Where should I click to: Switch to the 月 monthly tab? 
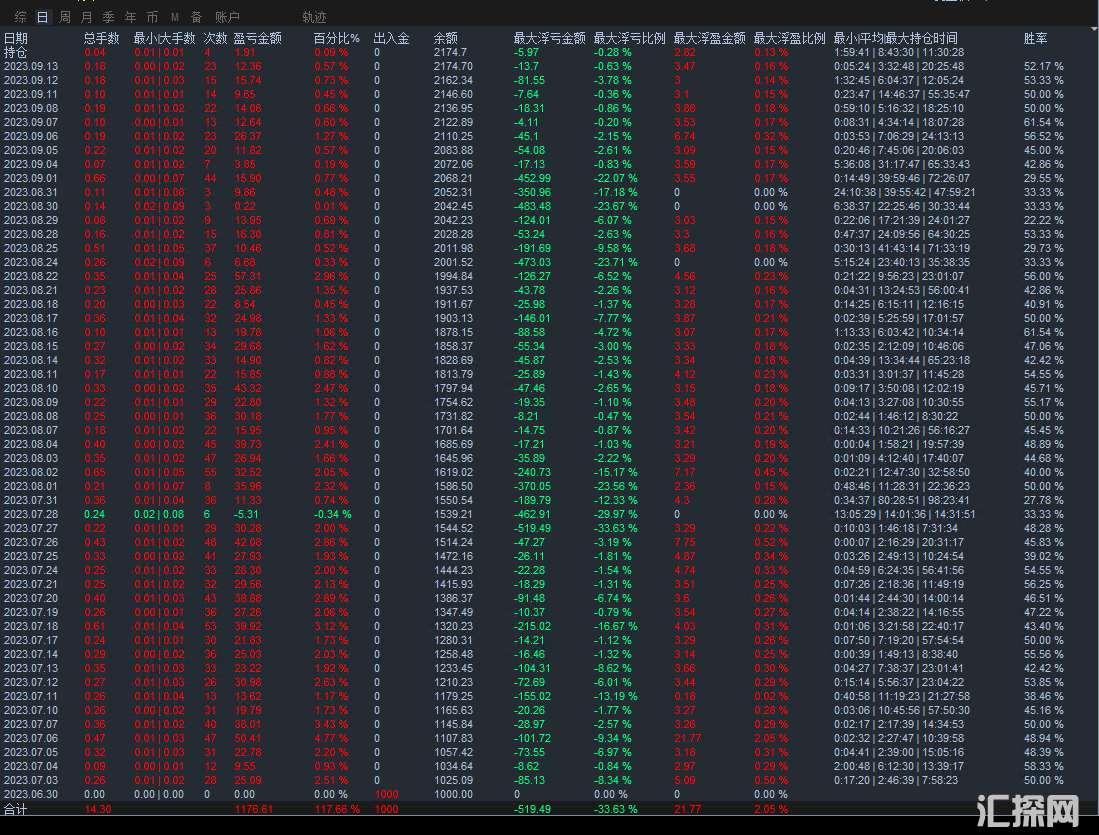pos(86,17)
